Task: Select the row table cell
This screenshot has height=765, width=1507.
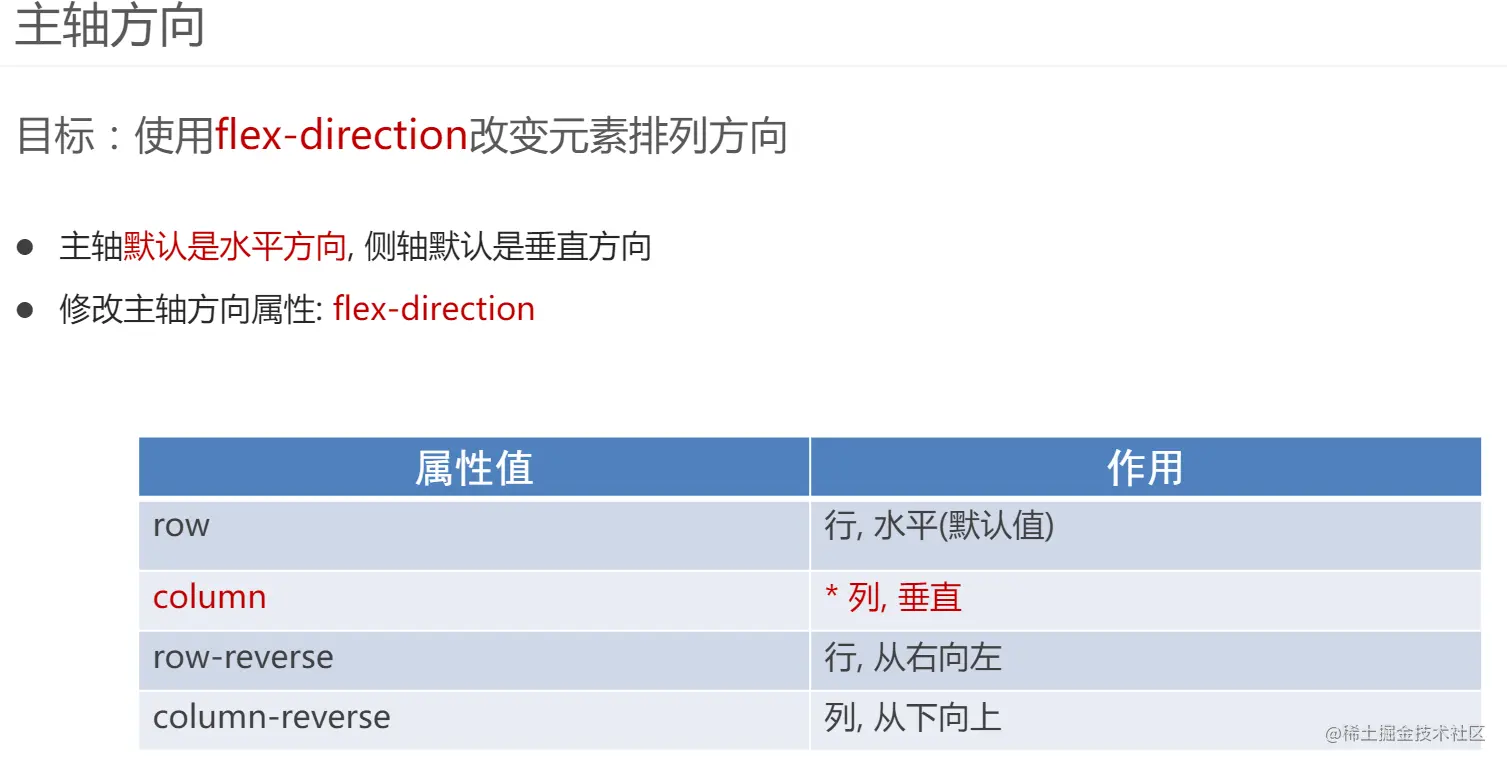Action: [x=474, y=534]
